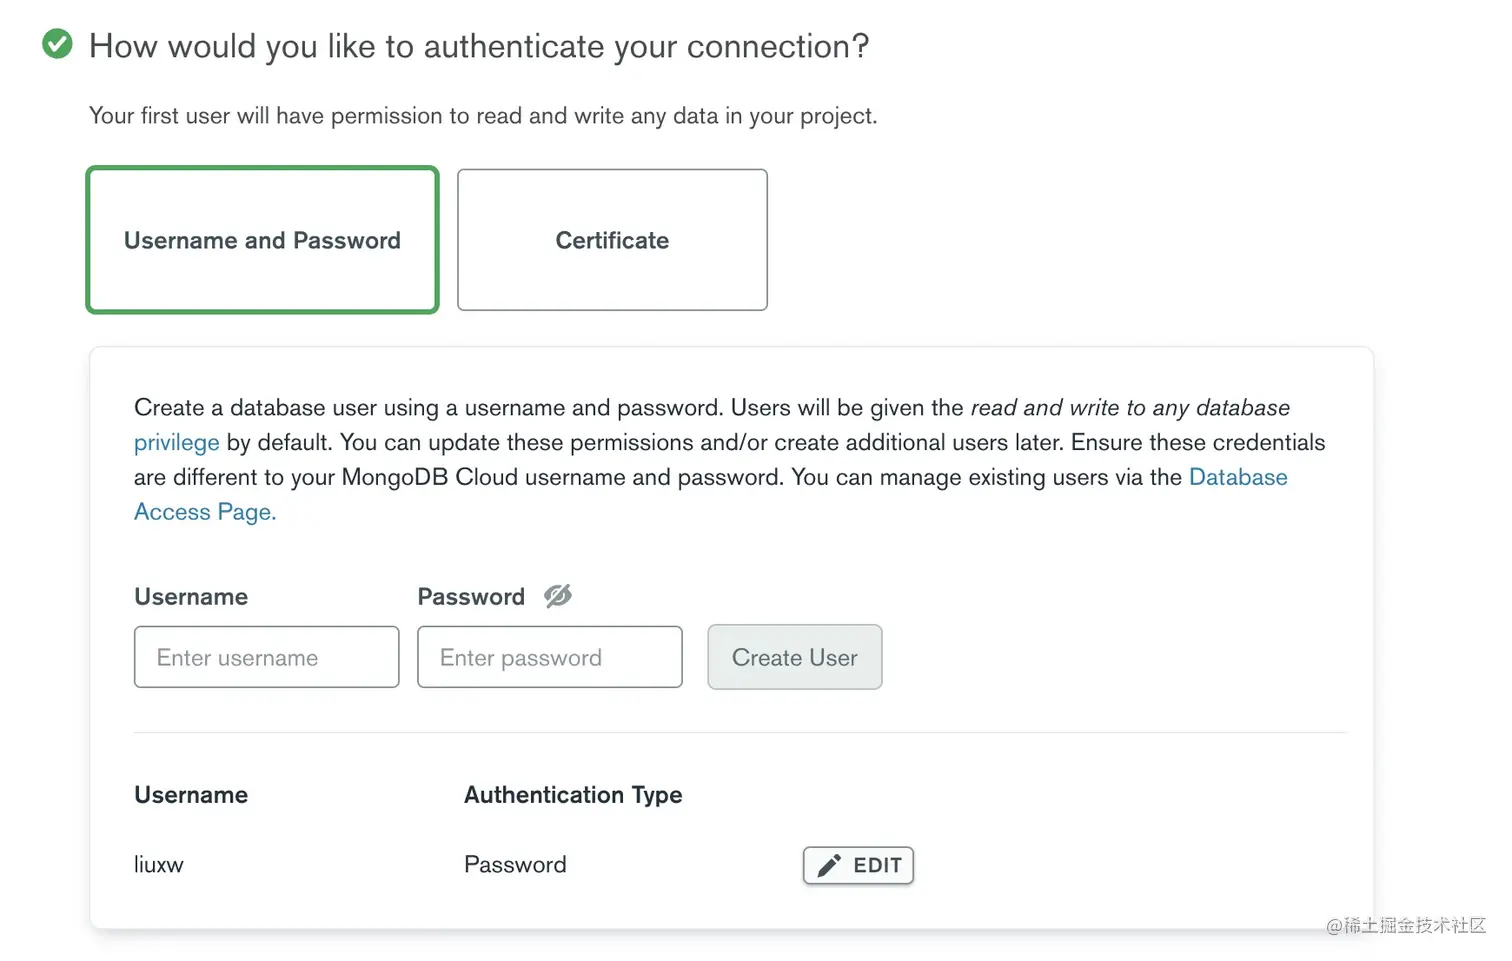Click the pencil icon for user liuxw

(x=829, y=866)
